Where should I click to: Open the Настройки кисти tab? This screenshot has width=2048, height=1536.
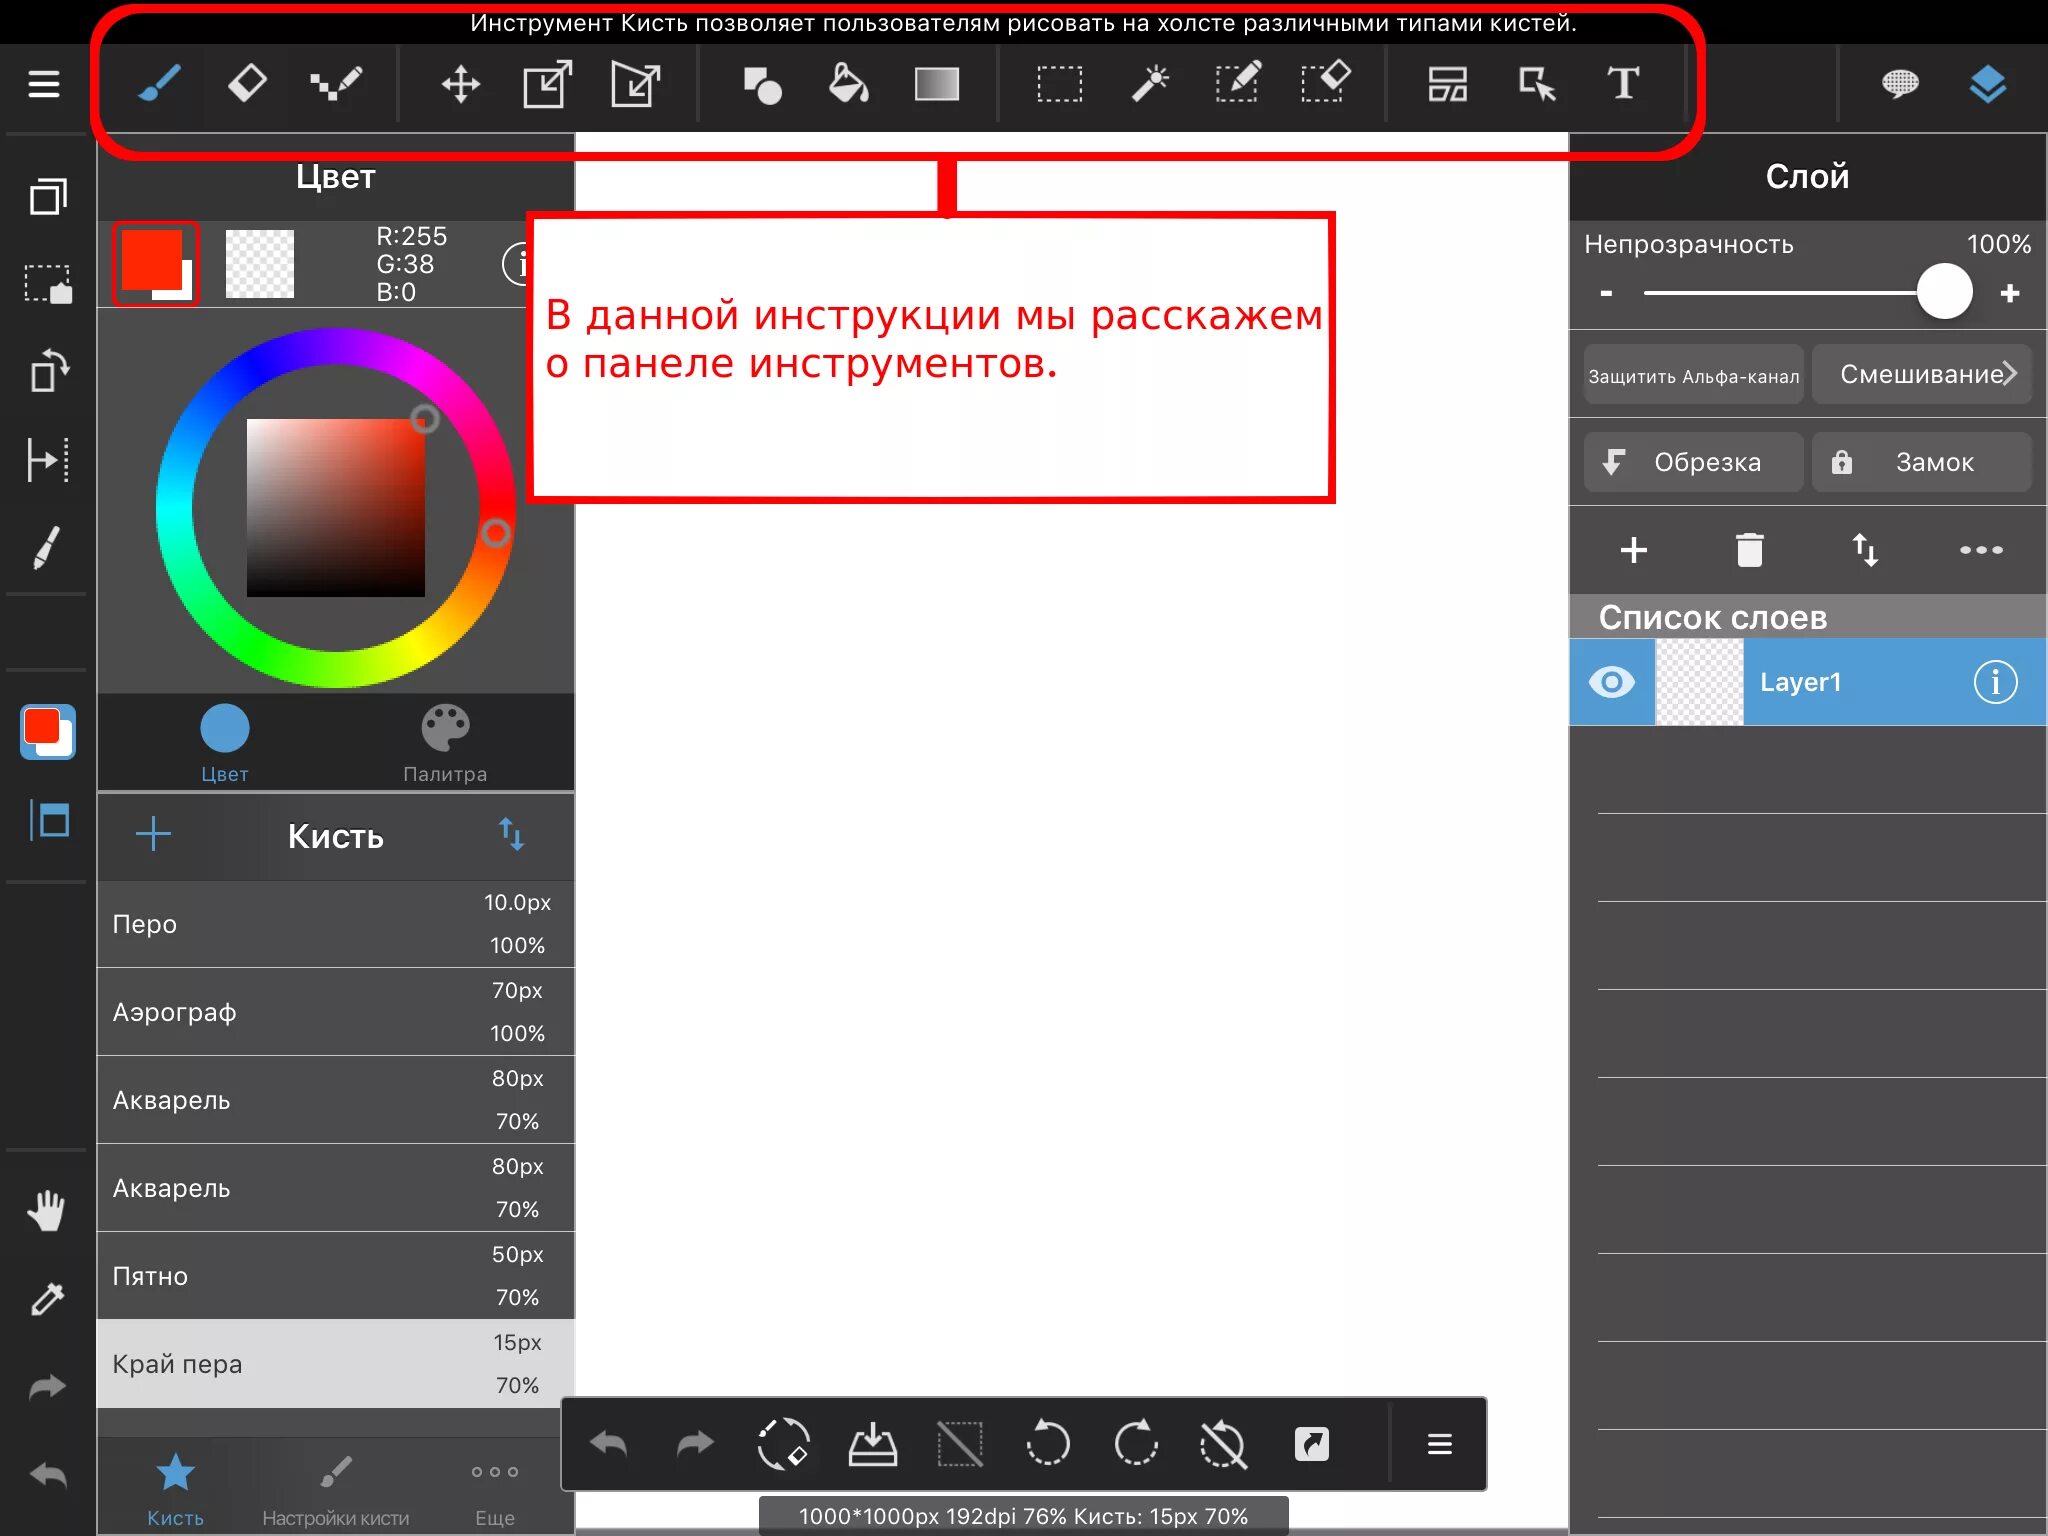coord(335,1488)
